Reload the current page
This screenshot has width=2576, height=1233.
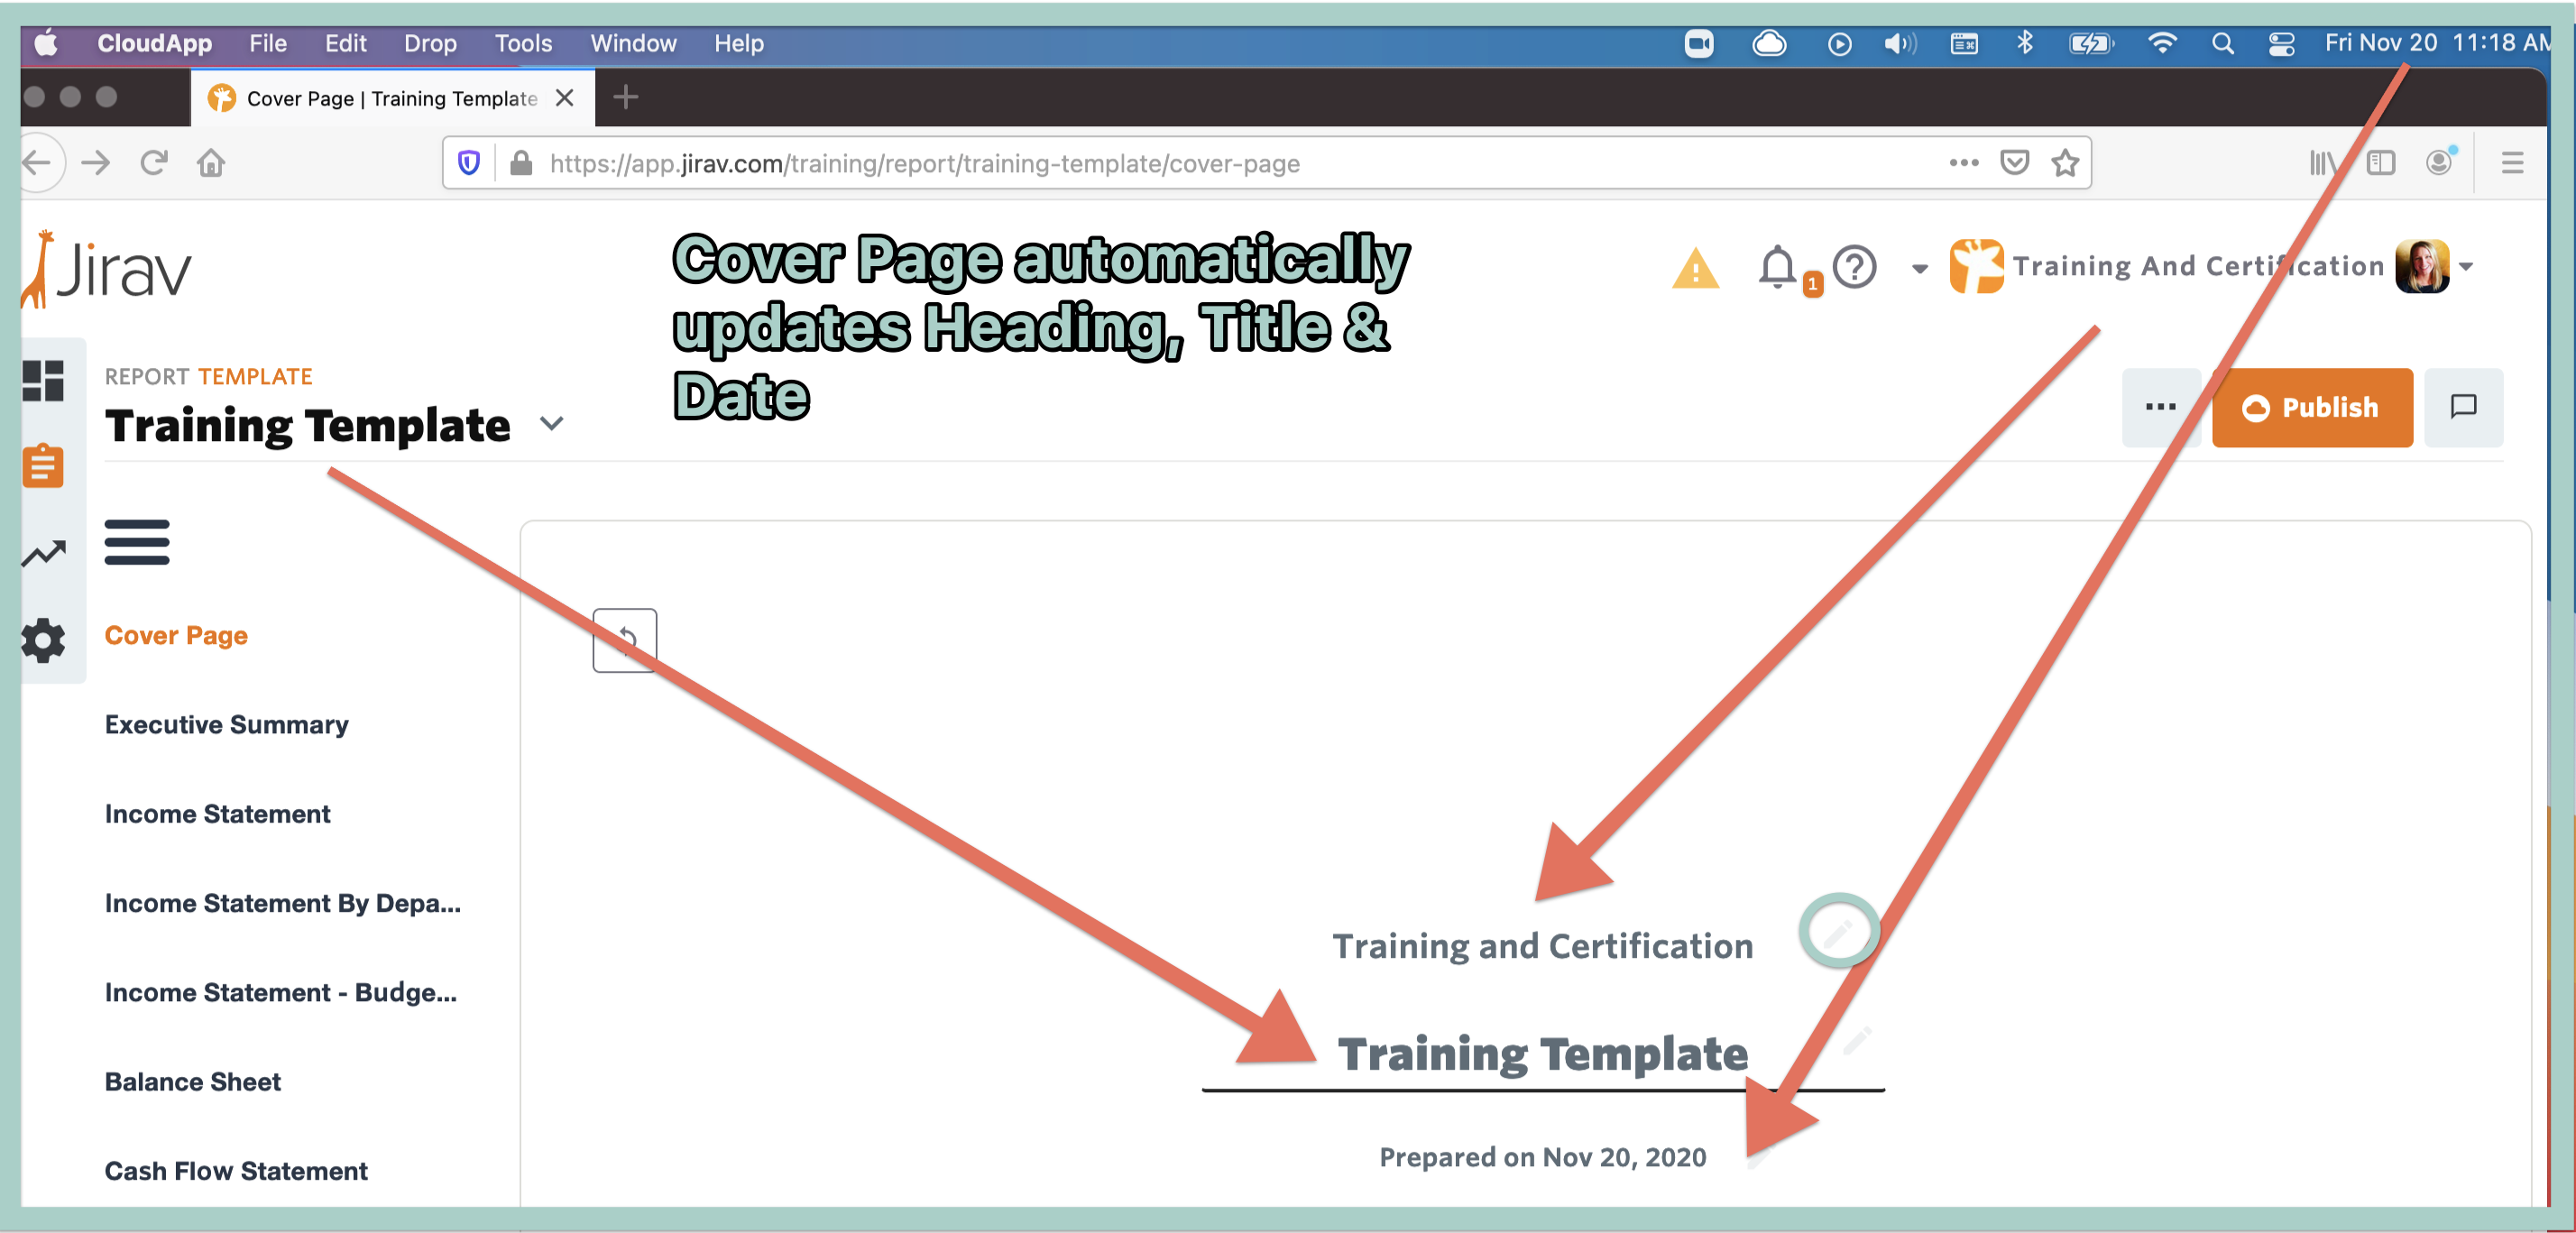153,162
